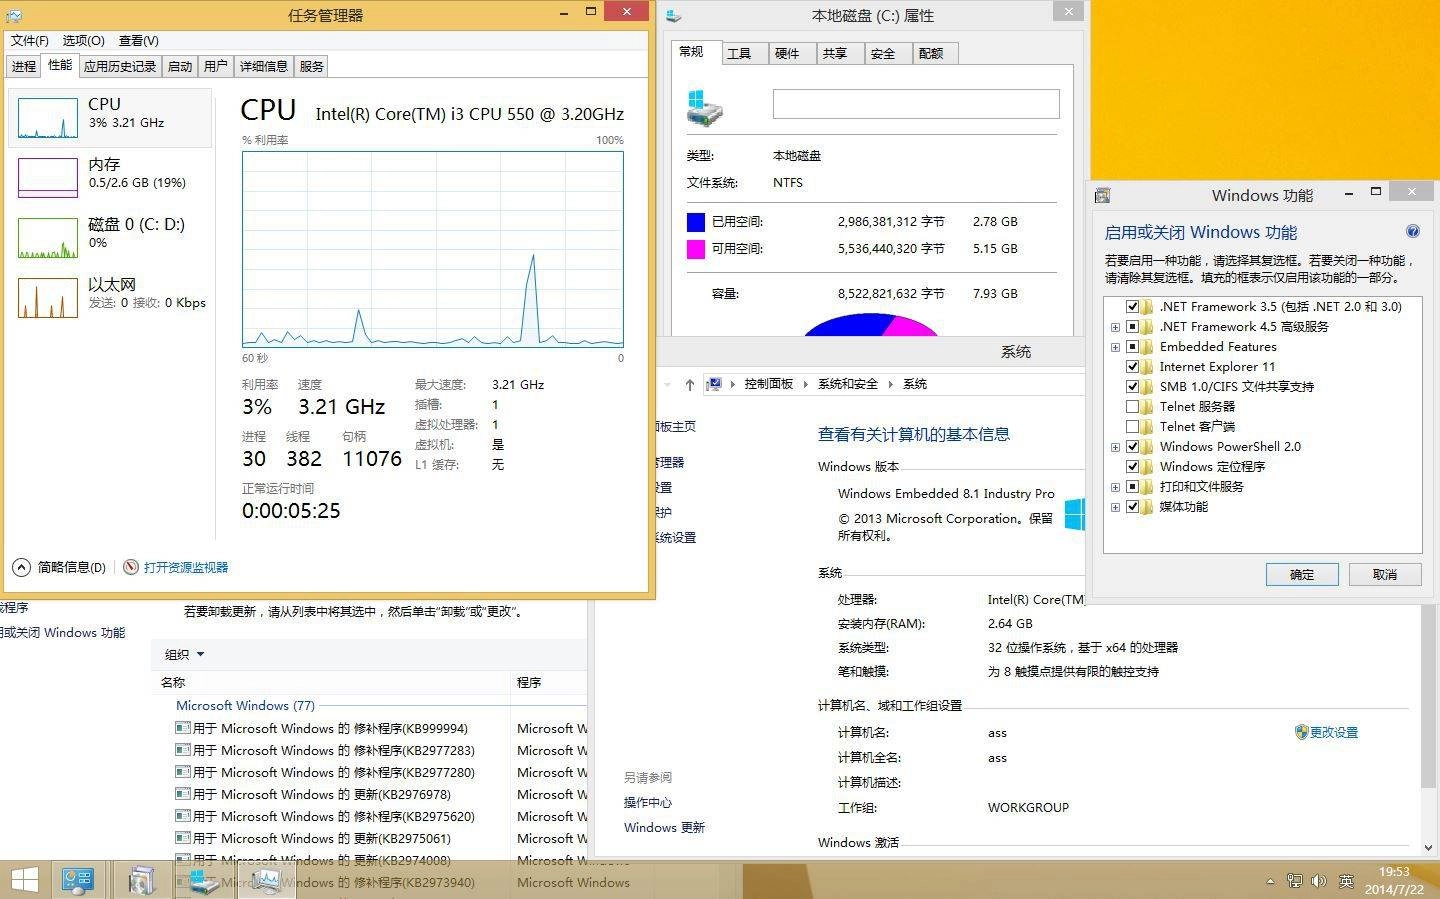Viewport: 1440px width, 899px height.
Task: Click the control panel icon in address bar
Action: coord(714,384)
